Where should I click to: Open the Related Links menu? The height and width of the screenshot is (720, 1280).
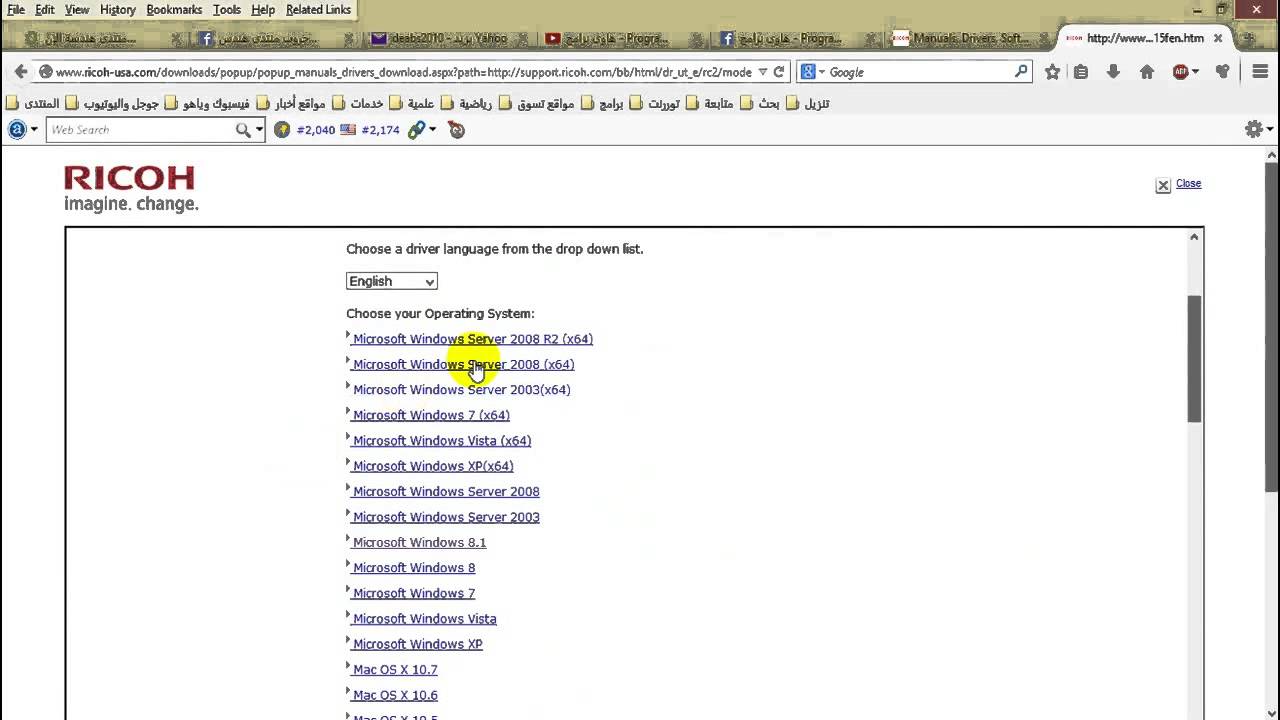coord(319,9)
